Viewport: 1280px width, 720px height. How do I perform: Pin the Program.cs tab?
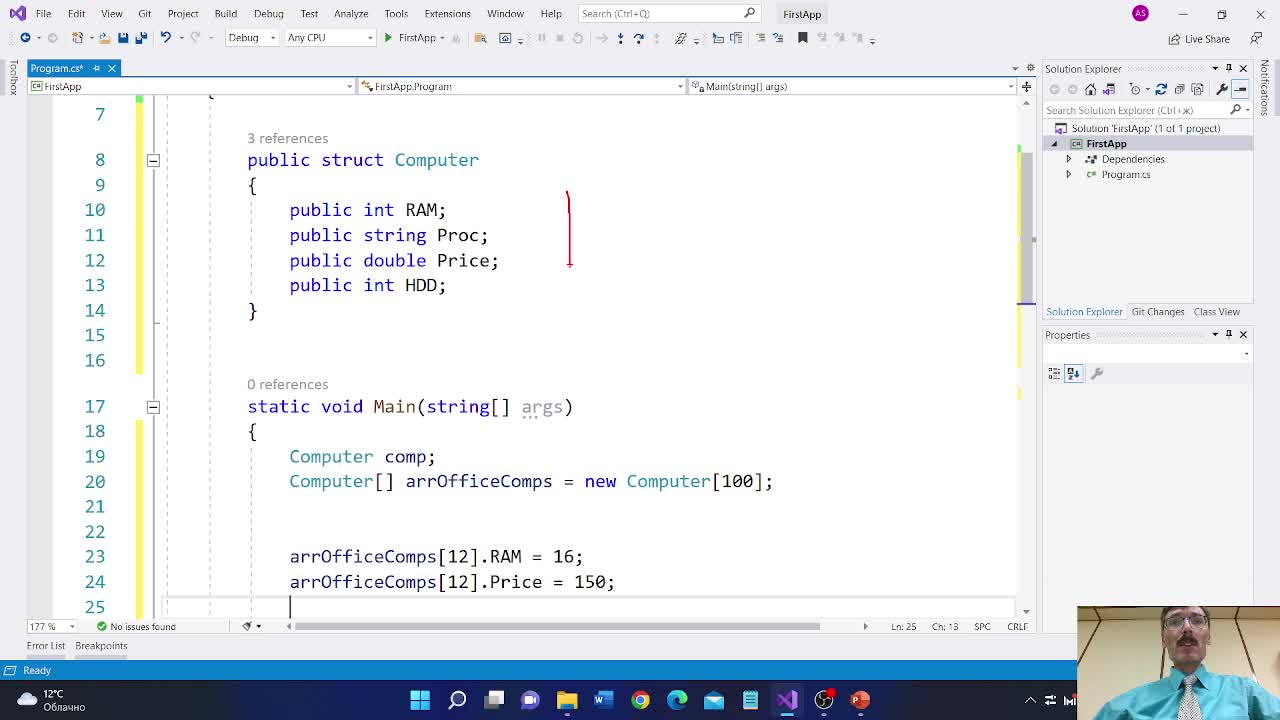click(x=96, y=68)
